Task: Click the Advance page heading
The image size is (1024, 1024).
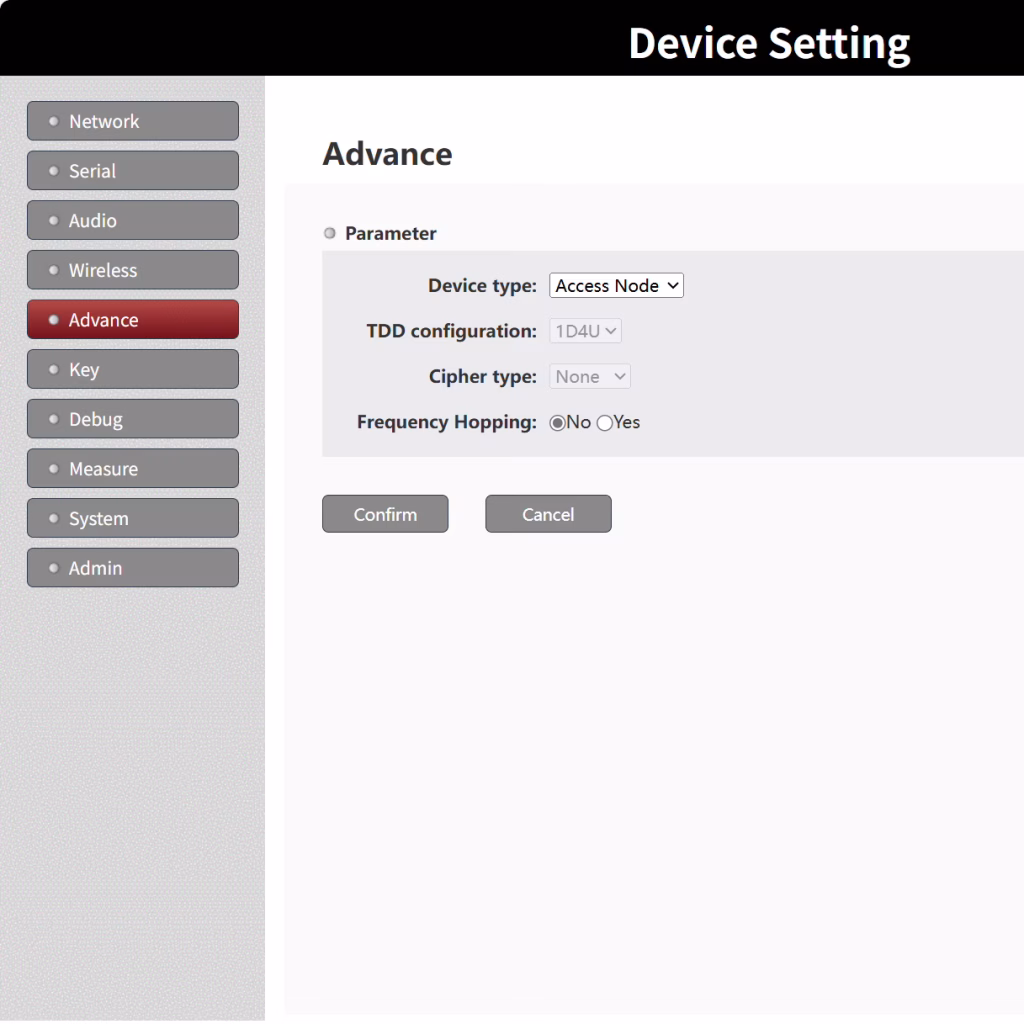Action: pos(387,153)
